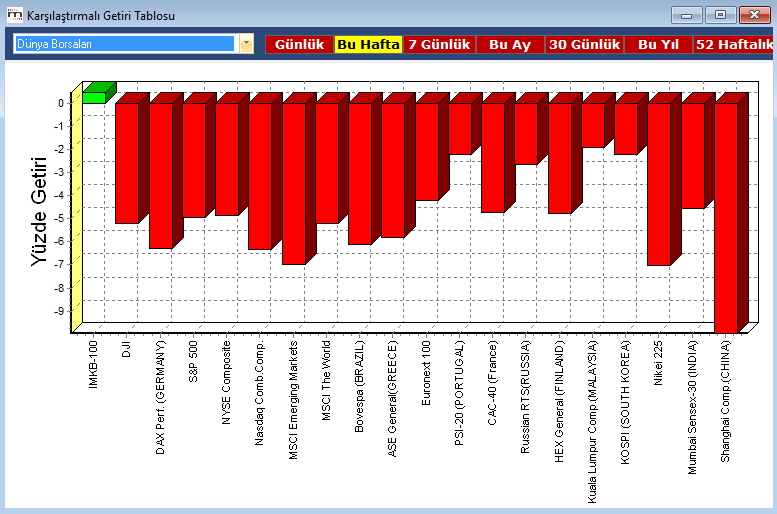The image size is (777, 514).
Task: Switch to the Günlük period tab
Action: coord(299,45)
